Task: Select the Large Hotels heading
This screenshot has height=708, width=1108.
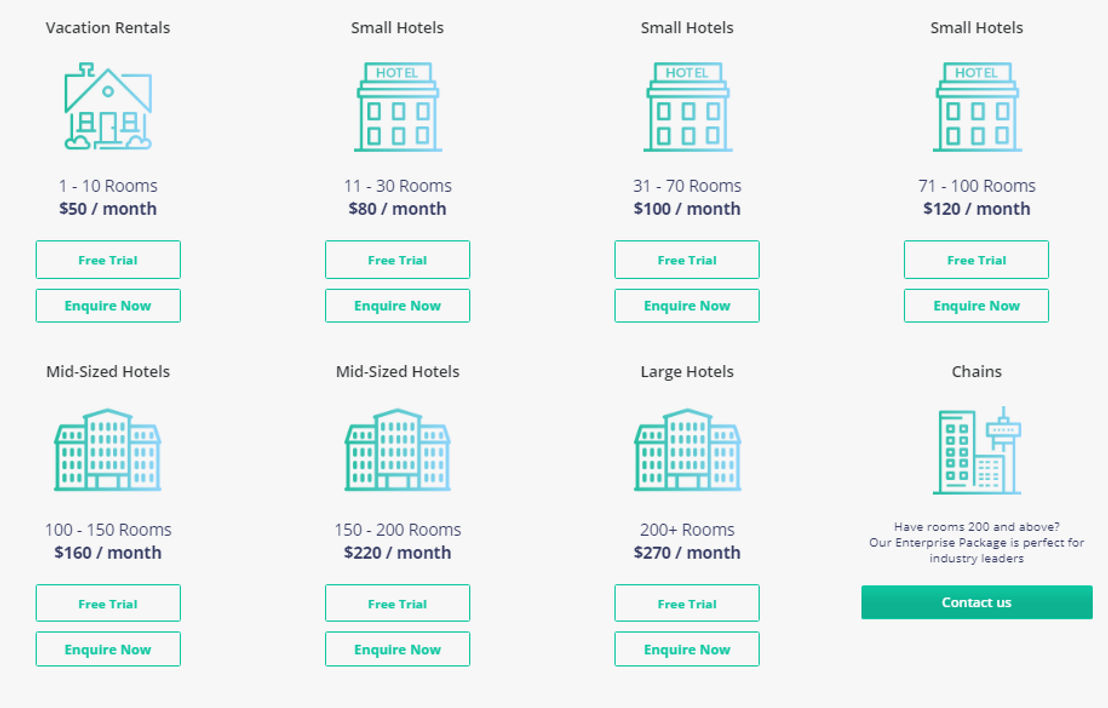Action: (687, 372)
